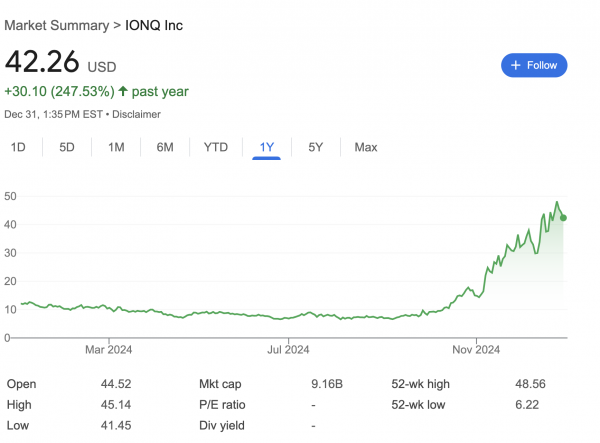Select the YTD tab
This screenshot has height=443, width=600.
(x=216, y=147)
